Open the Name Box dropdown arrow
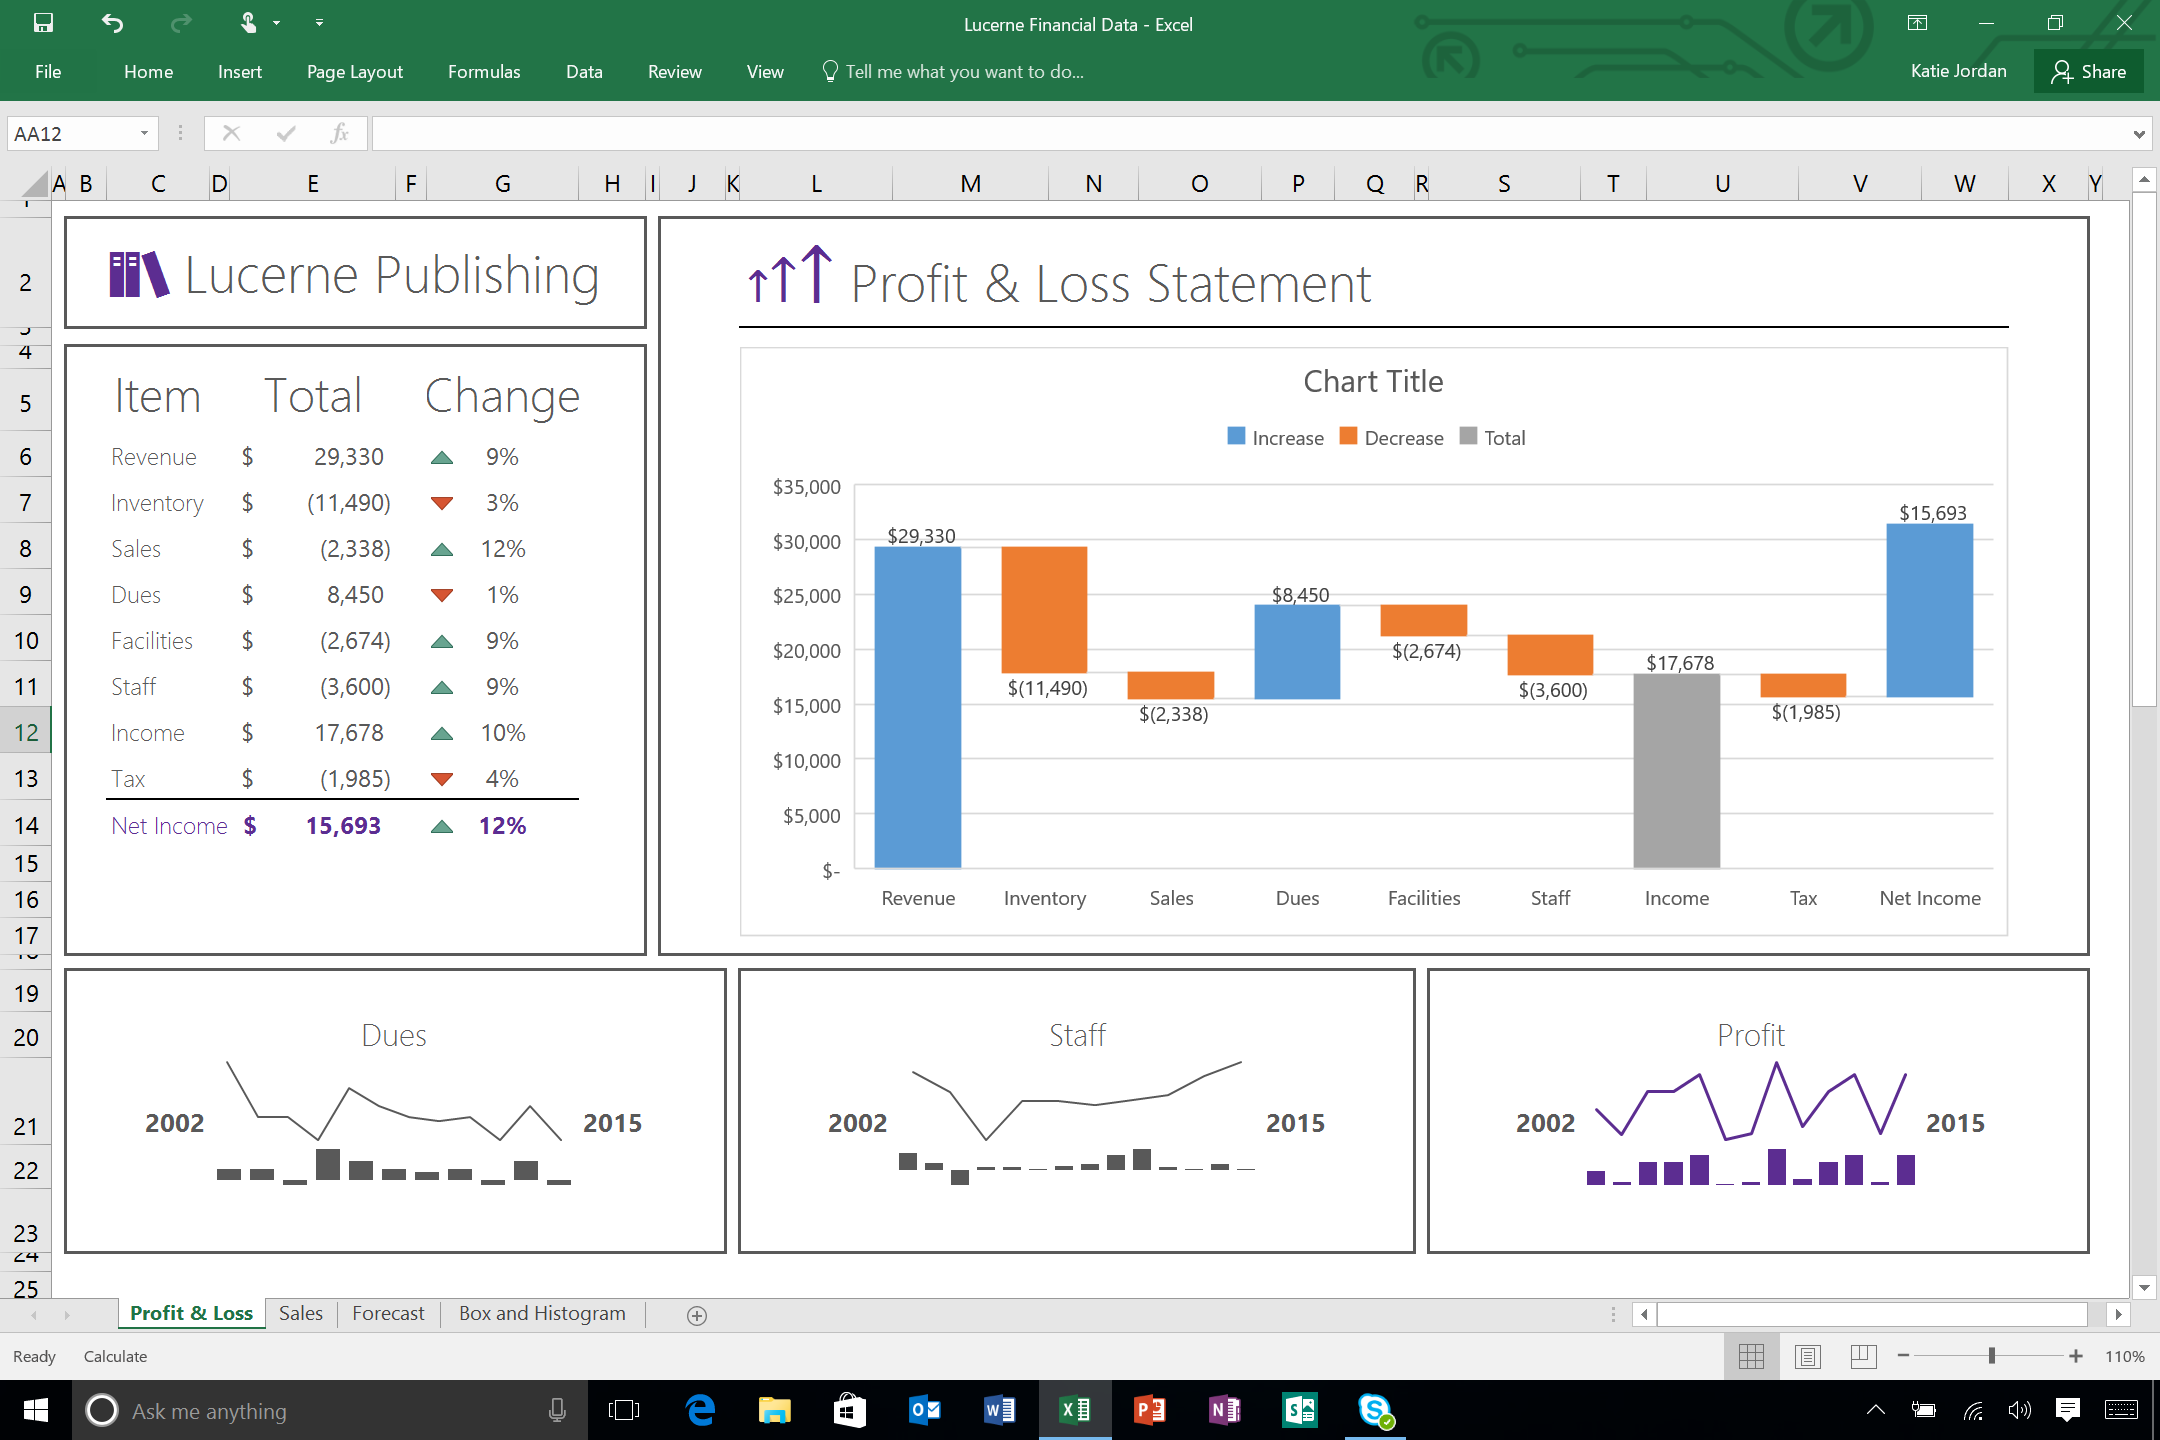2160x1440 pixels. coord(143,132)
